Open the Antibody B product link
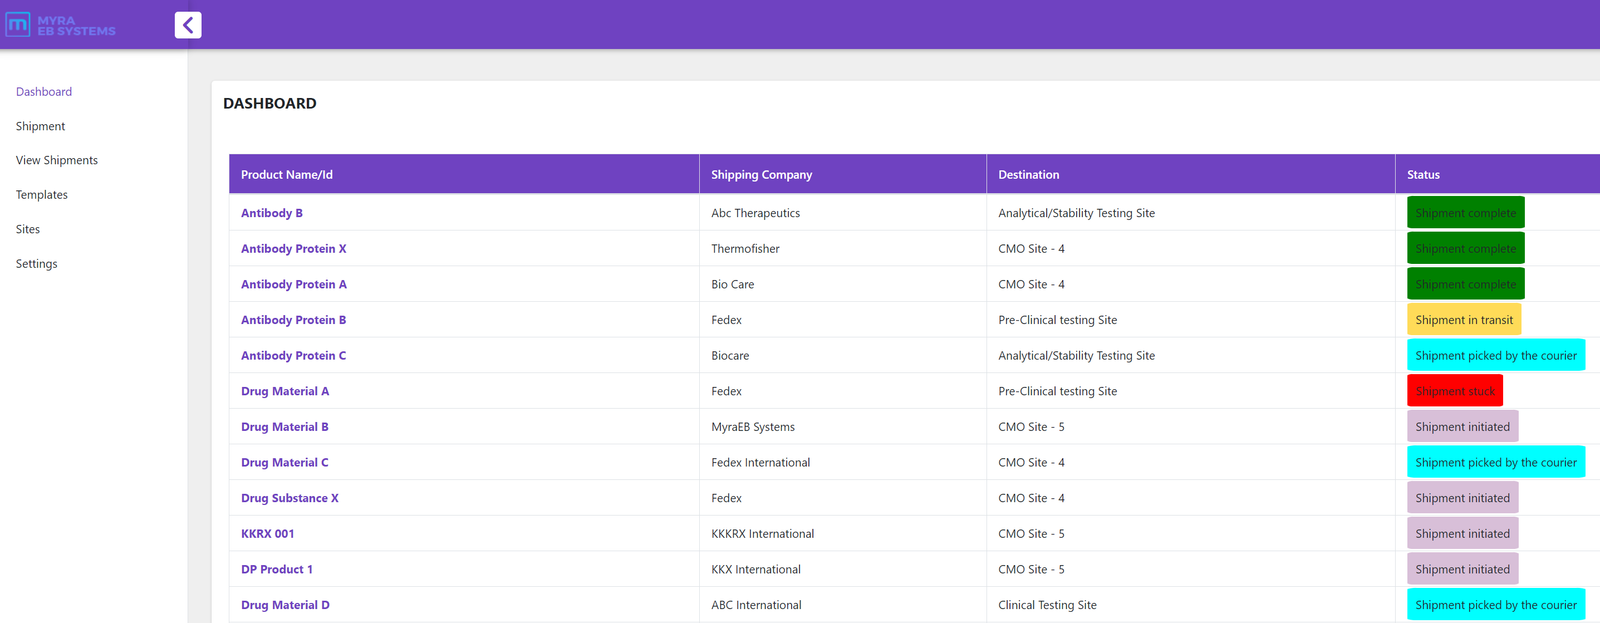This screenshot has width=1600, height=623. [272, 213]
